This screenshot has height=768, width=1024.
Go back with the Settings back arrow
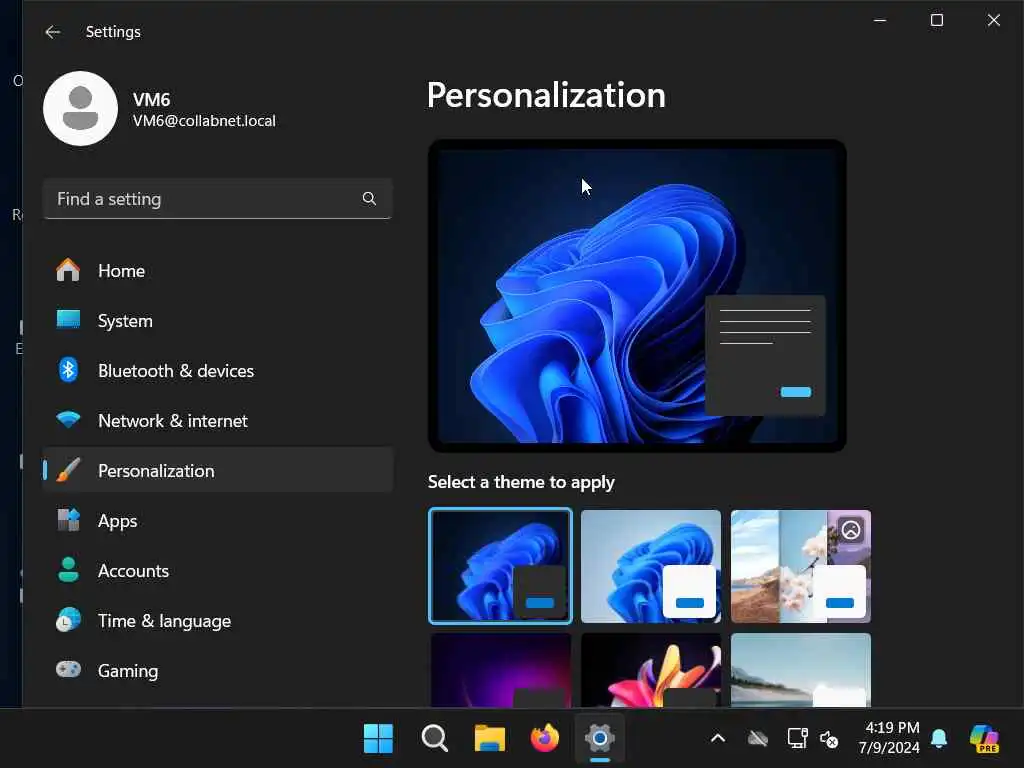coord(52,31)
